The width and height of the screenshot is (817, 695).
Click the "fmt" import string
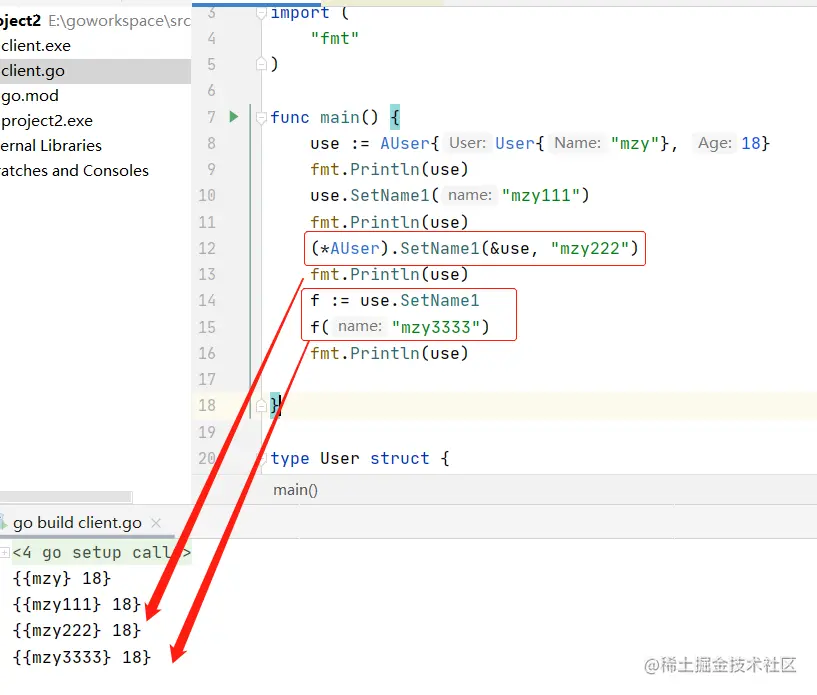[335, 38]
